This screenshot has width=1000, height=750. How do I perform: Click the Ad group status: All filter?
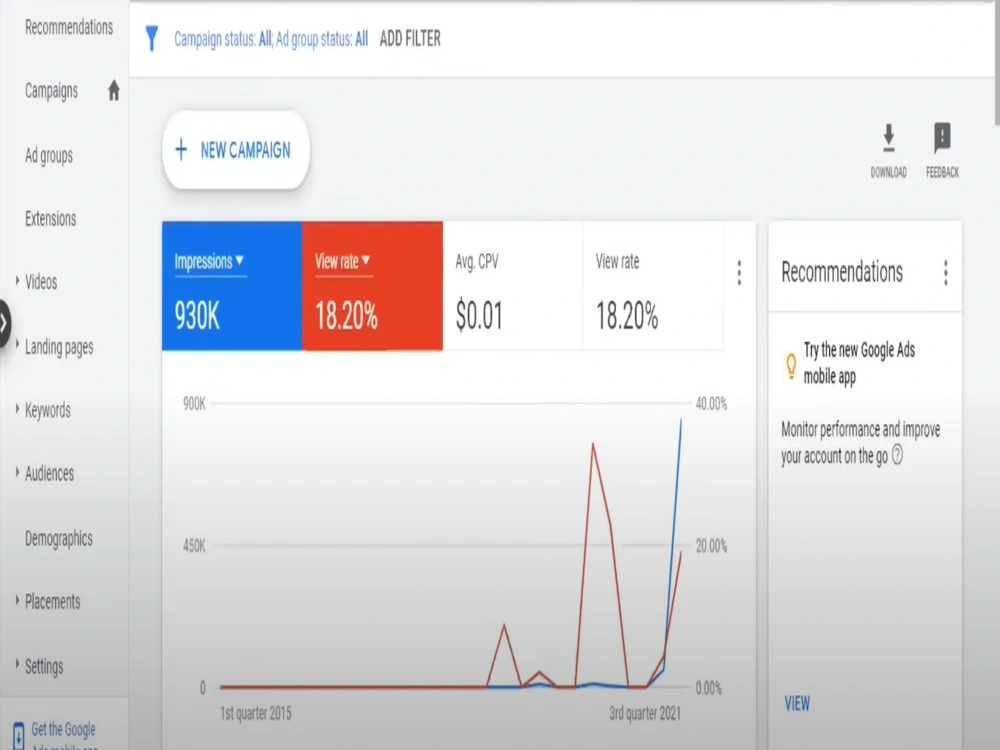click(x=321, y=40)
